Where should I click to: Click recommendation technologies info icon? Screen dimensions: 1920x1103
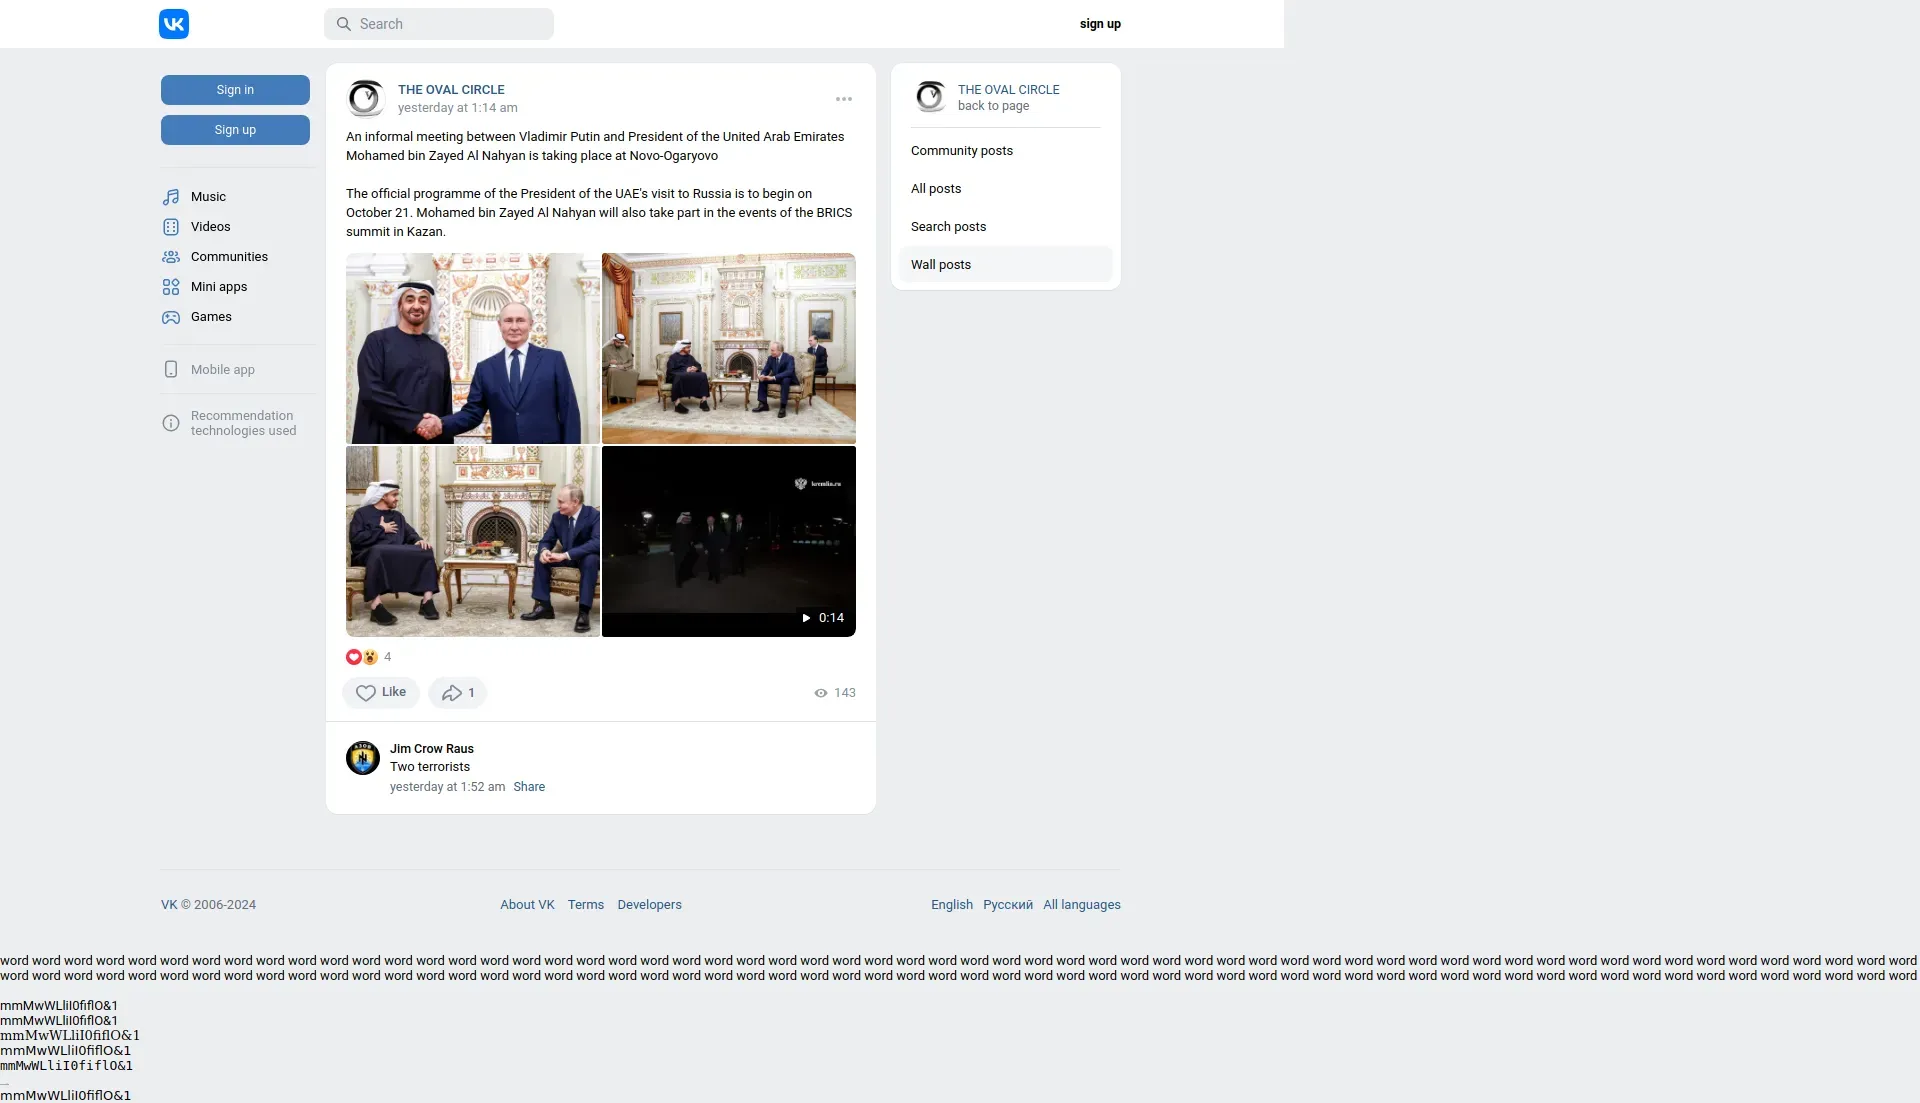(x=171, y=423)
